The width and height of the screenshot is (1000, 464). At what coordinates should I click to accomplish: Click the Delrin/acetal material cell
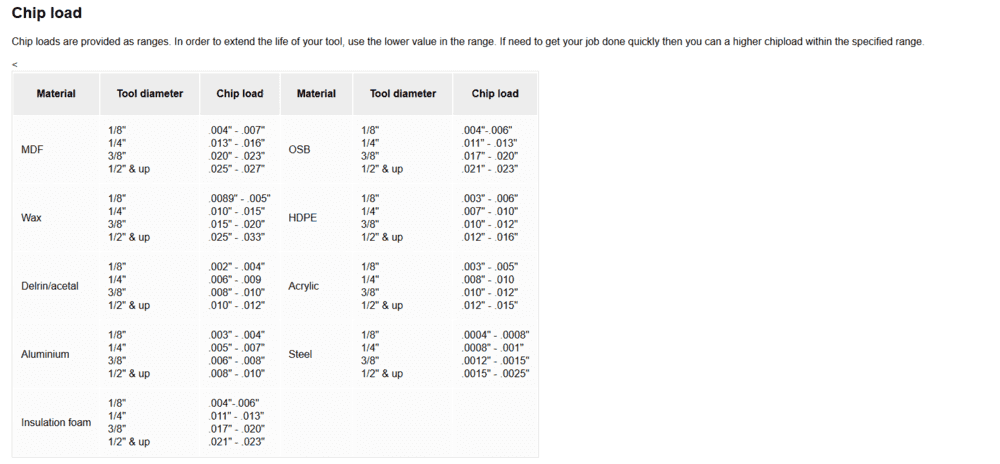pos(50,286)
